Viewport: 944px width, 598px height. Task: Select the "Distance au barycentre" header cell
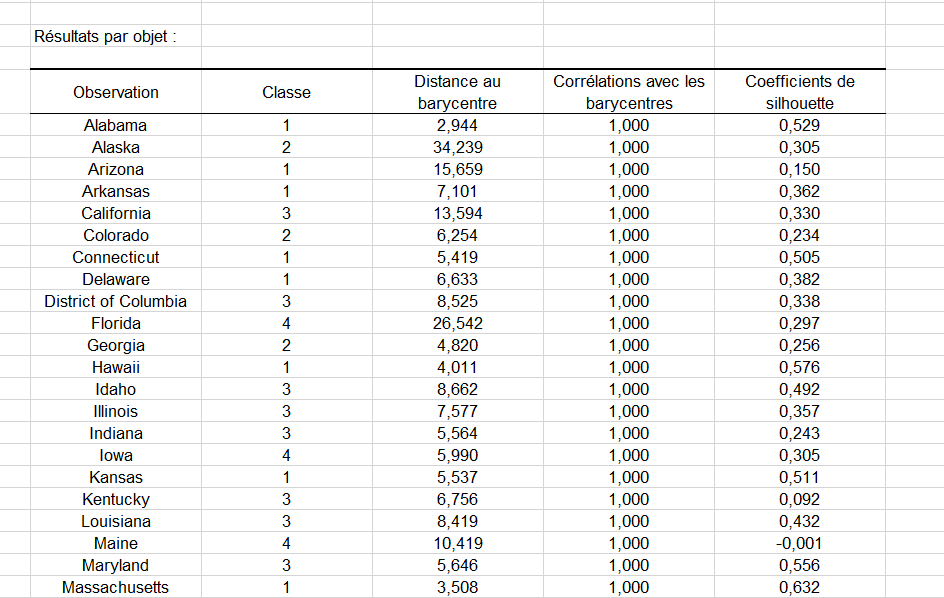[458, 91]
